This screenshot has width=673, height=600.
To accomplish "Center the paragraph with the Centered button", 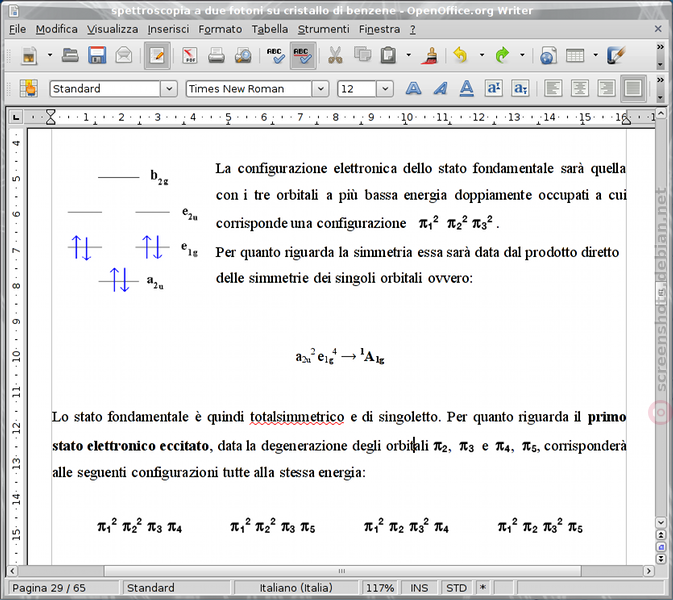I will coord(580,89).
